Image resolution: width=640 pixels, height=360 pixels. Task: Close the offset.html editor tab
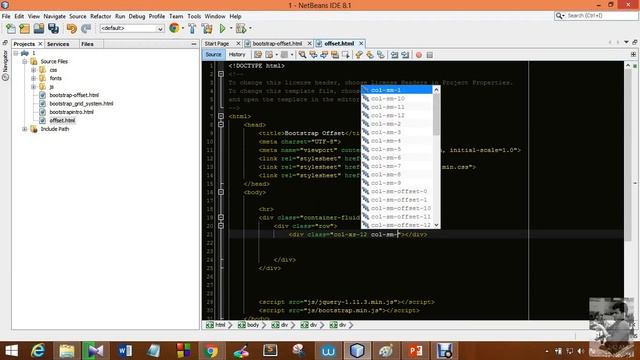coord(361,43)
